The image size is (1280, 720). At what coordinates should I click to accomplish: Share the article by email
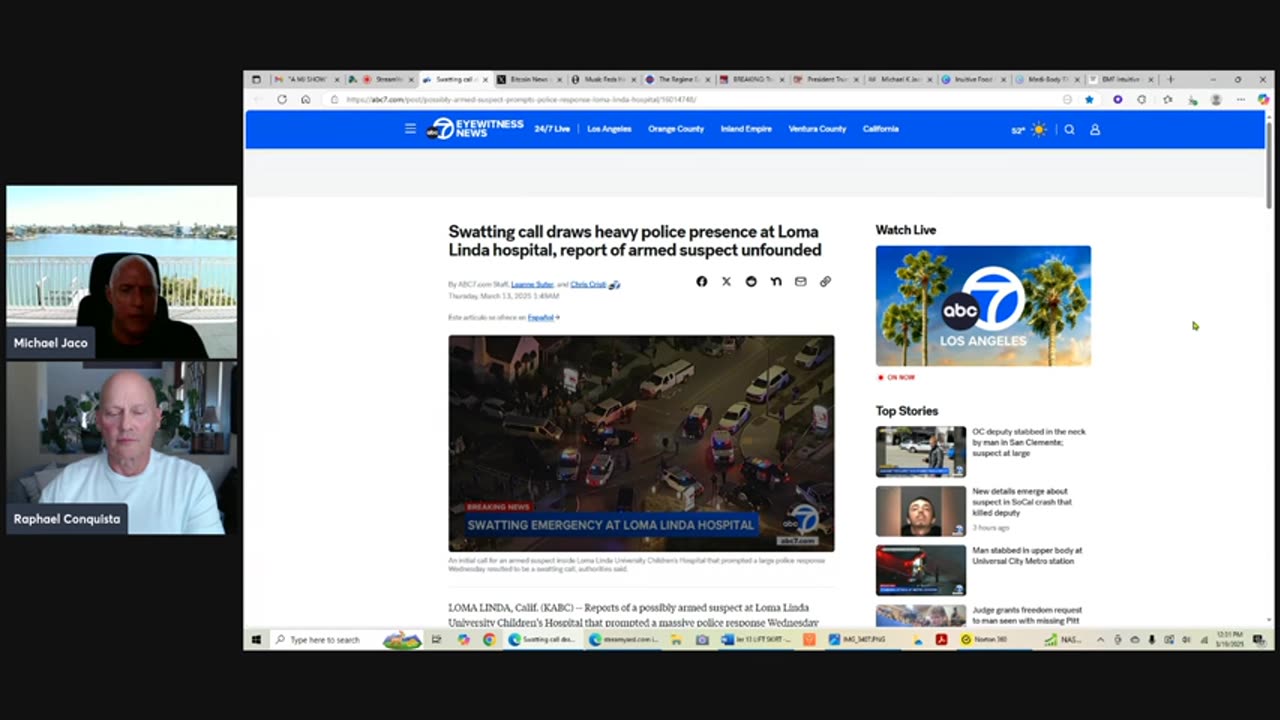tap(800, 282)
